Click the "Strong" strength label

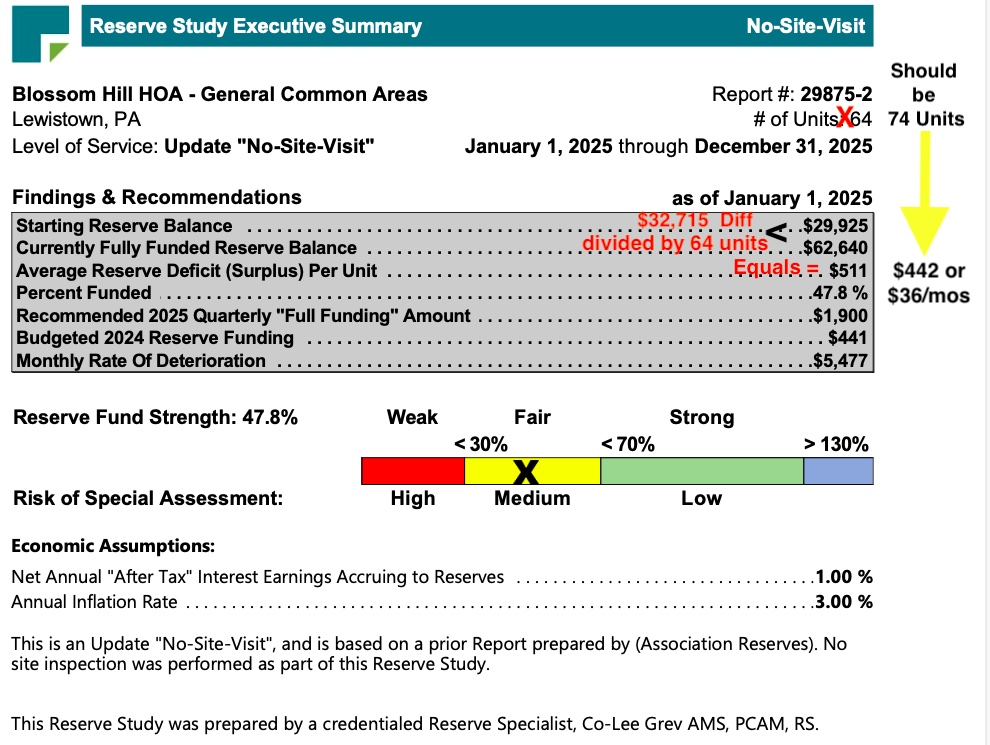[x=701, y=417]
